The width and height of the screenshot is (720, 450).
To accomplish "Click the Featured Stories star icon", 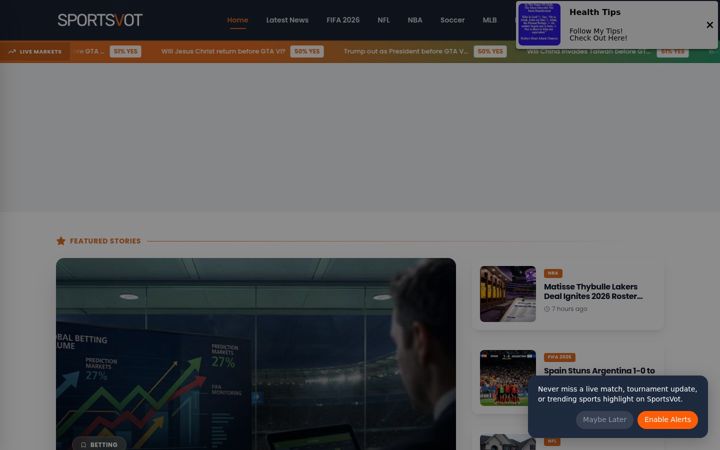I will click(x=61, y=241).
